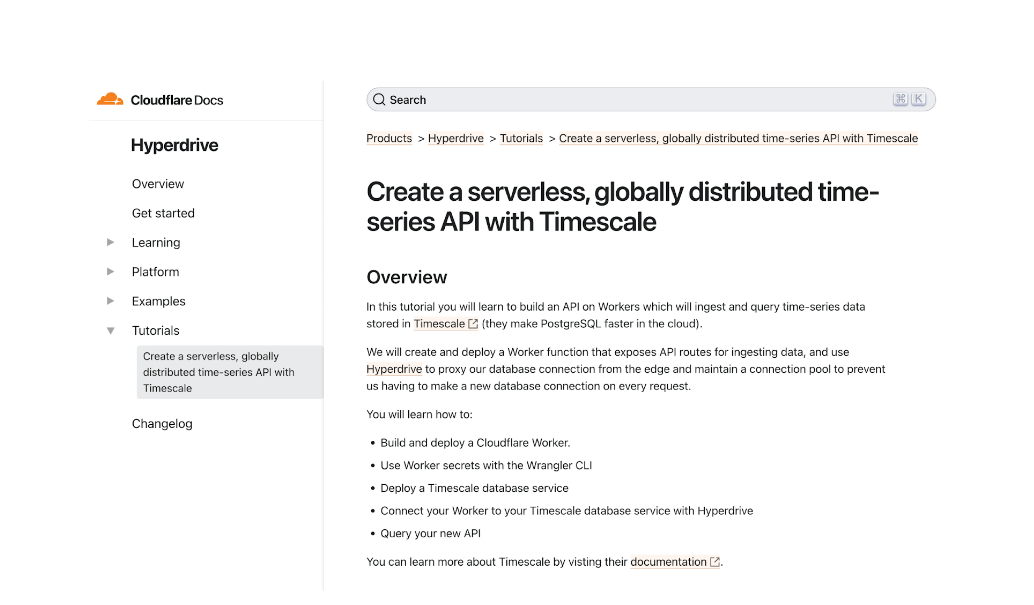The height and width of the screenshot is (605, 1034).
Task: Click the external link icon beside Timescale
Action: click(x=473, y=324)
